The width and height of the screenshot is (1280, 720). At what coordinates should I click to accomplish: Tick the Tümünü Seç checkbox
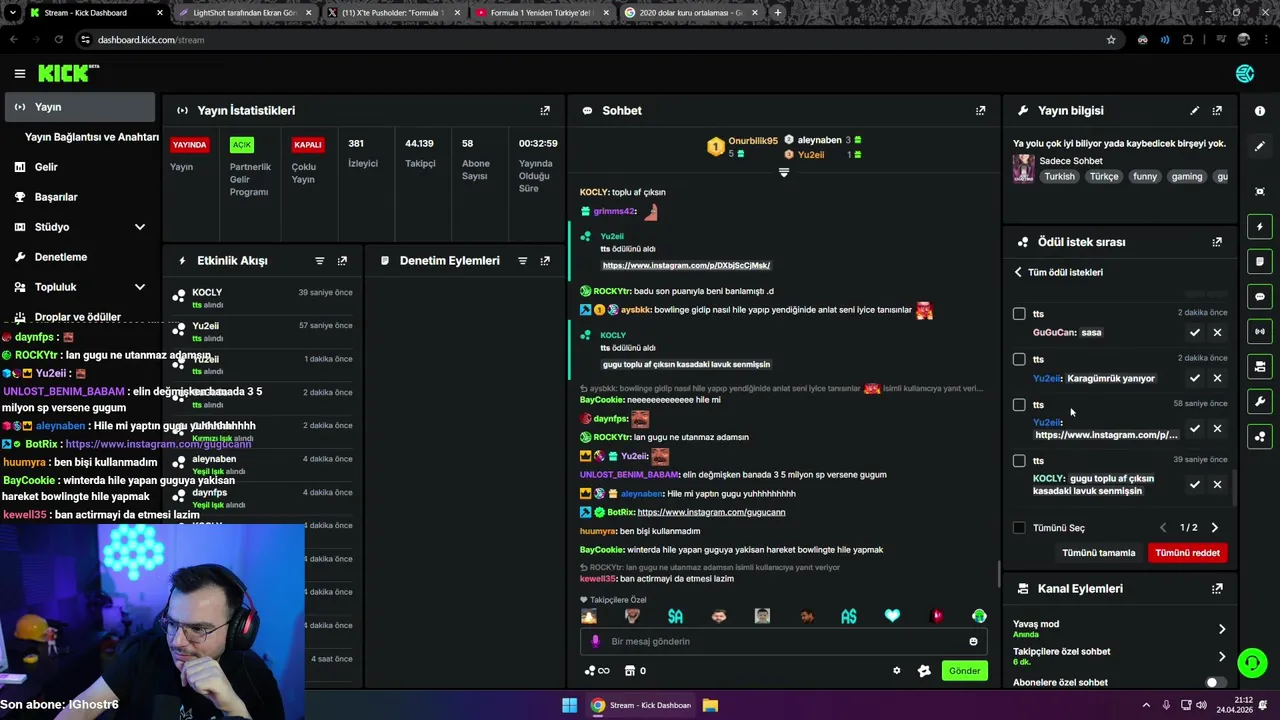(1019, 528)
